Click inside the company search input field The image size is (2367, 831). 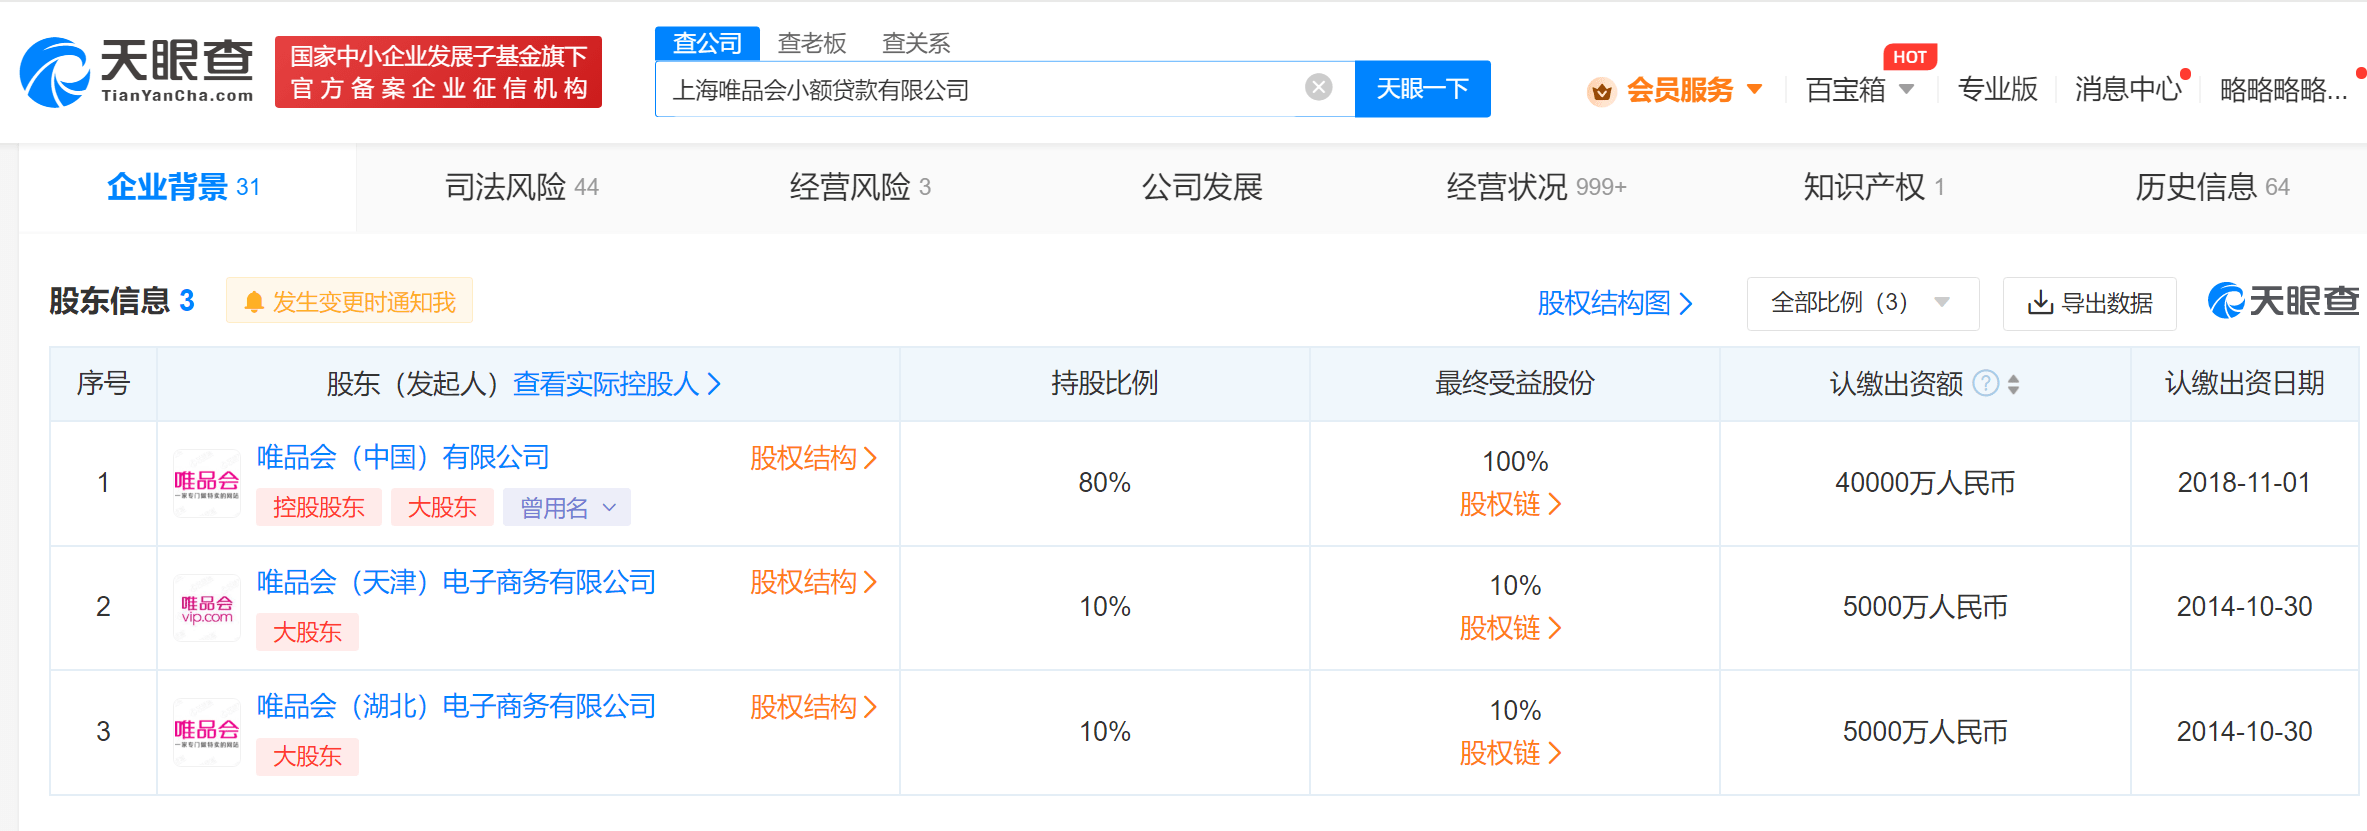tap(980, 90)
